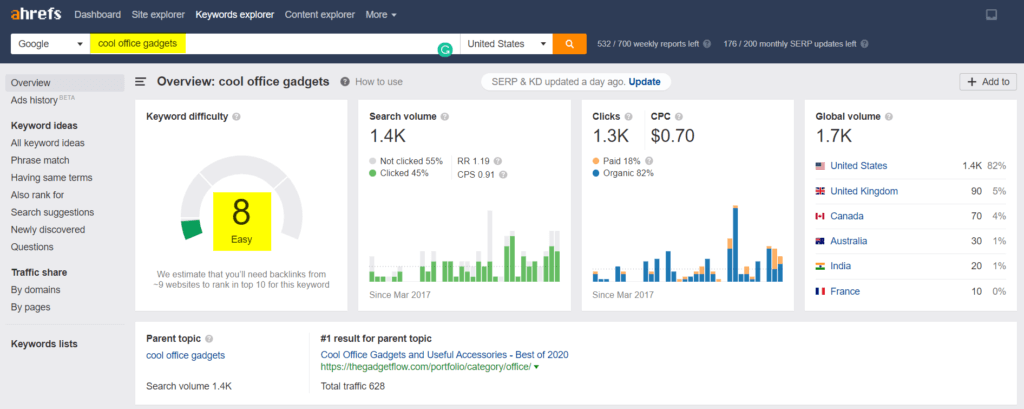1024x409 pixels.
Task: Open the Dashboard tab
Action: pos(97,14)
